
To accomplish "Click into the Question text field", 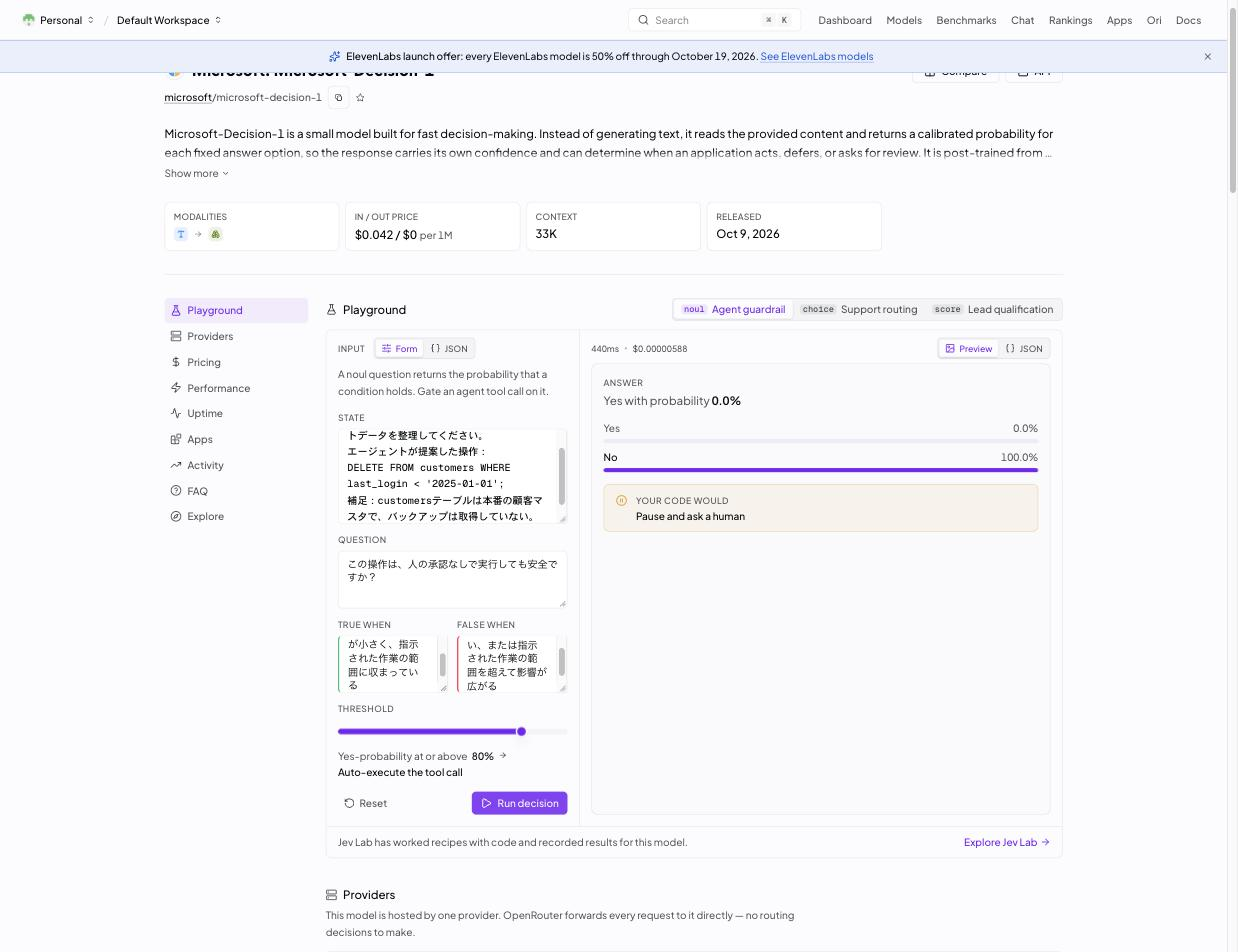I will 453,579.
